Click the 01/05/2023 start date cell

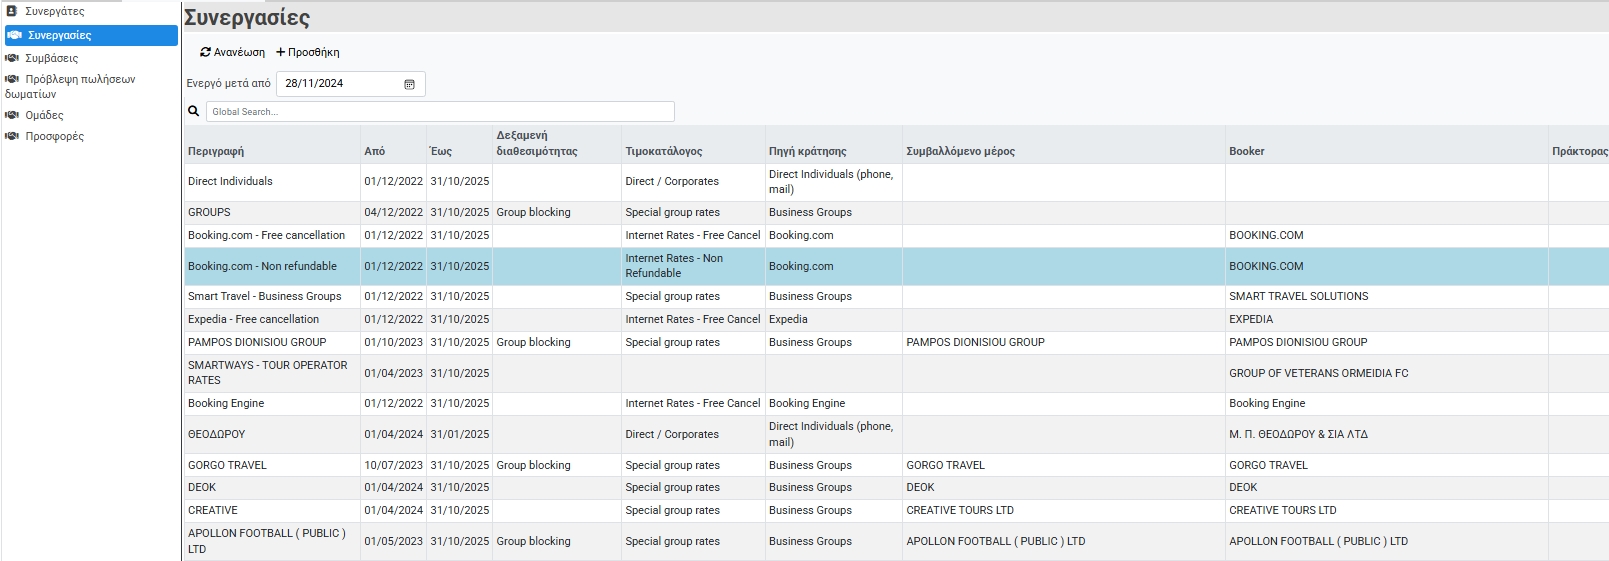(393, 541)
